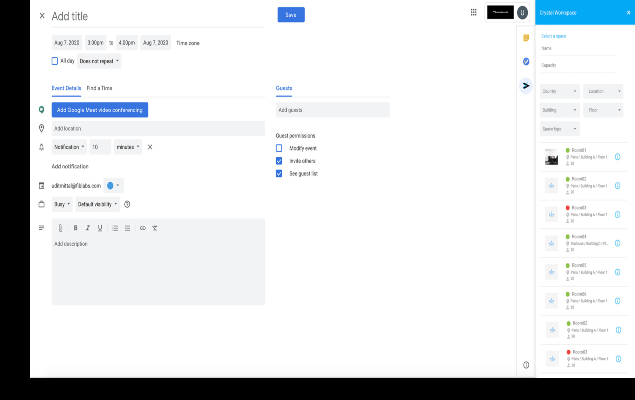The height and width of the screenshot is (400, 635).
Task: Open info icon for Room01
Action: (618, 157)
